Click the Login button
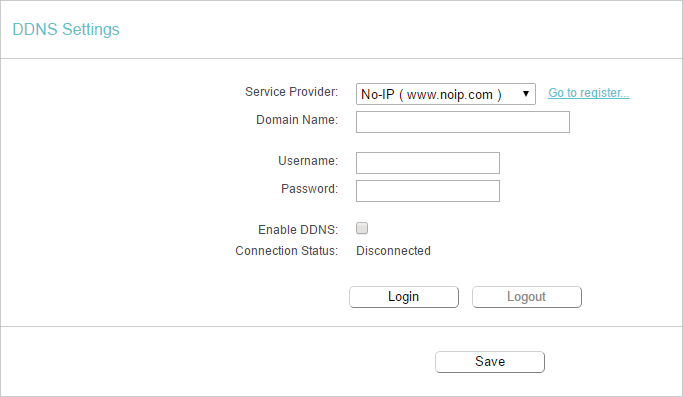 (404, 297)
